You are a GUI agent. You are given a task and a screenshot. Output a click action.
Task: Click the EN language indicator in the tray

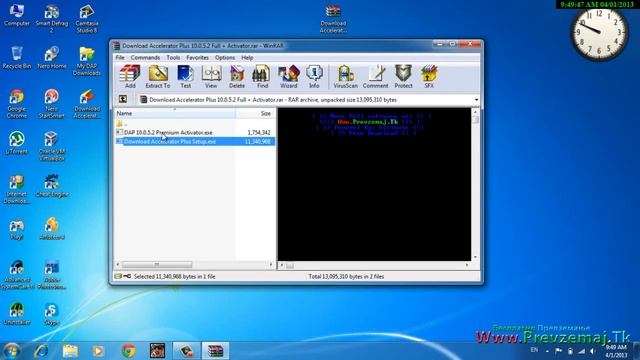coord(534,350)
